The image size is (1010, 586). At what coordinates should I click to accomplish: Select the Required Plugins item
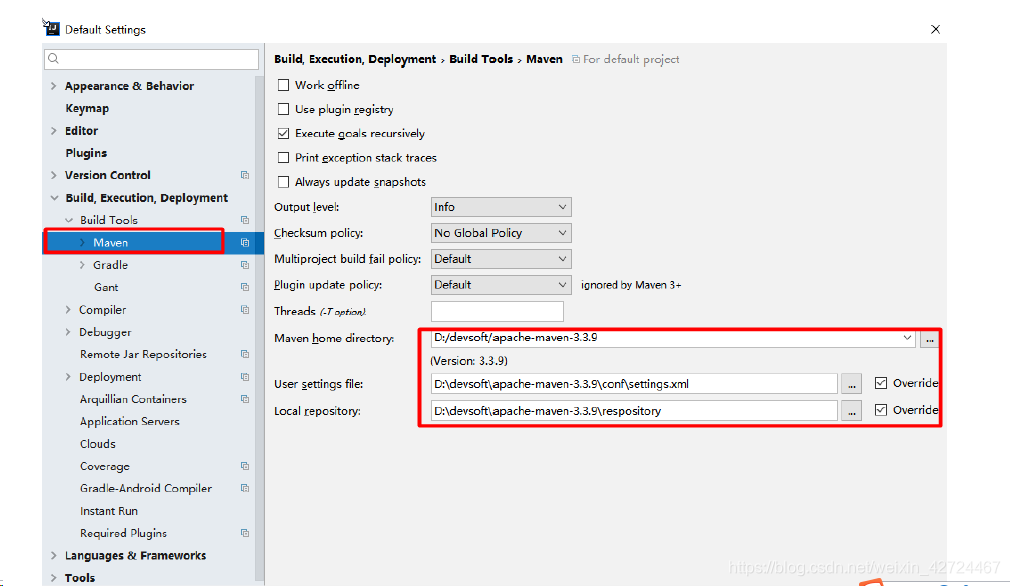pyautogui.click(x=123, y=533)
